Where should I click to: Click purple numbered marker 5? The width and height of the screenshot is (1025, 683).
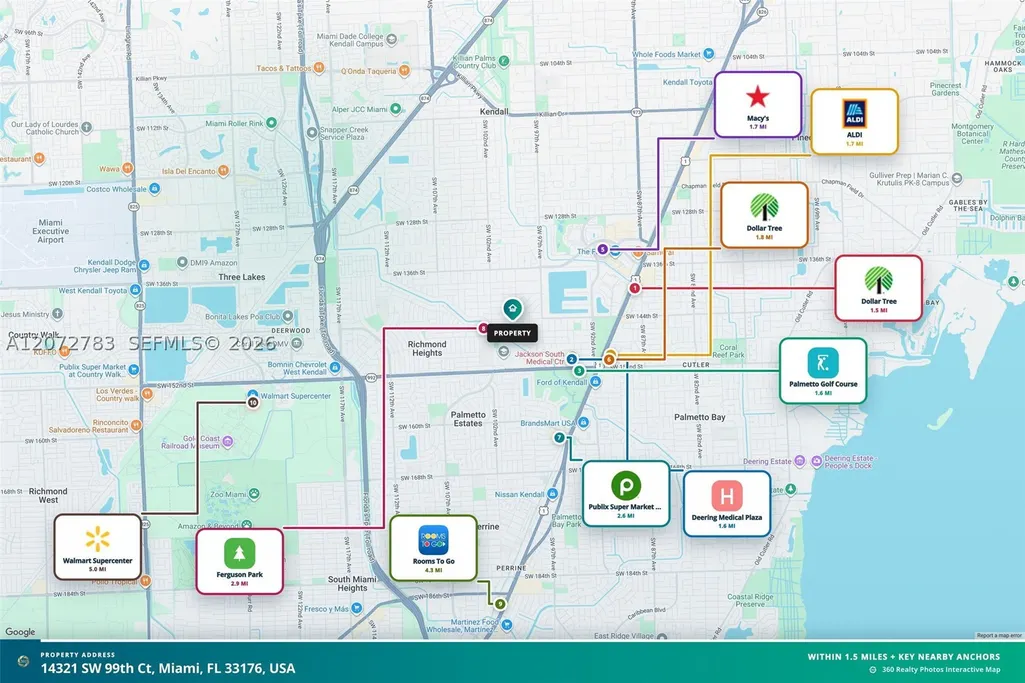pyautogui.click(x=603, y=249)
